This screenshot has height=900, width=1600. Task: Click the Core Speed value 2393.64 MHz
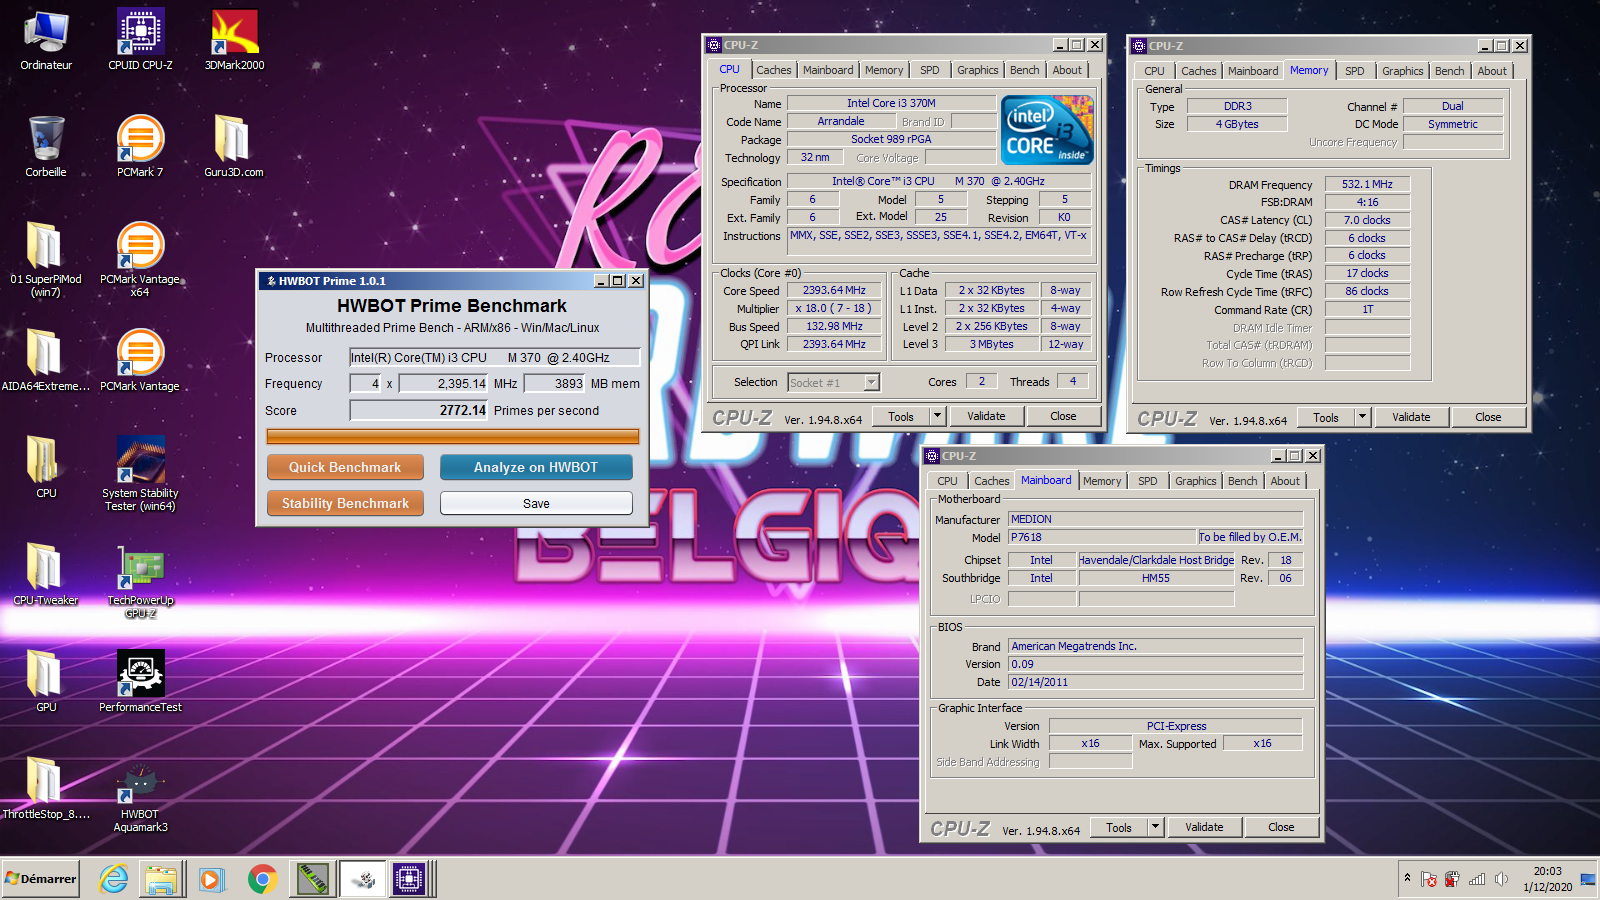(x=834, y=290)
